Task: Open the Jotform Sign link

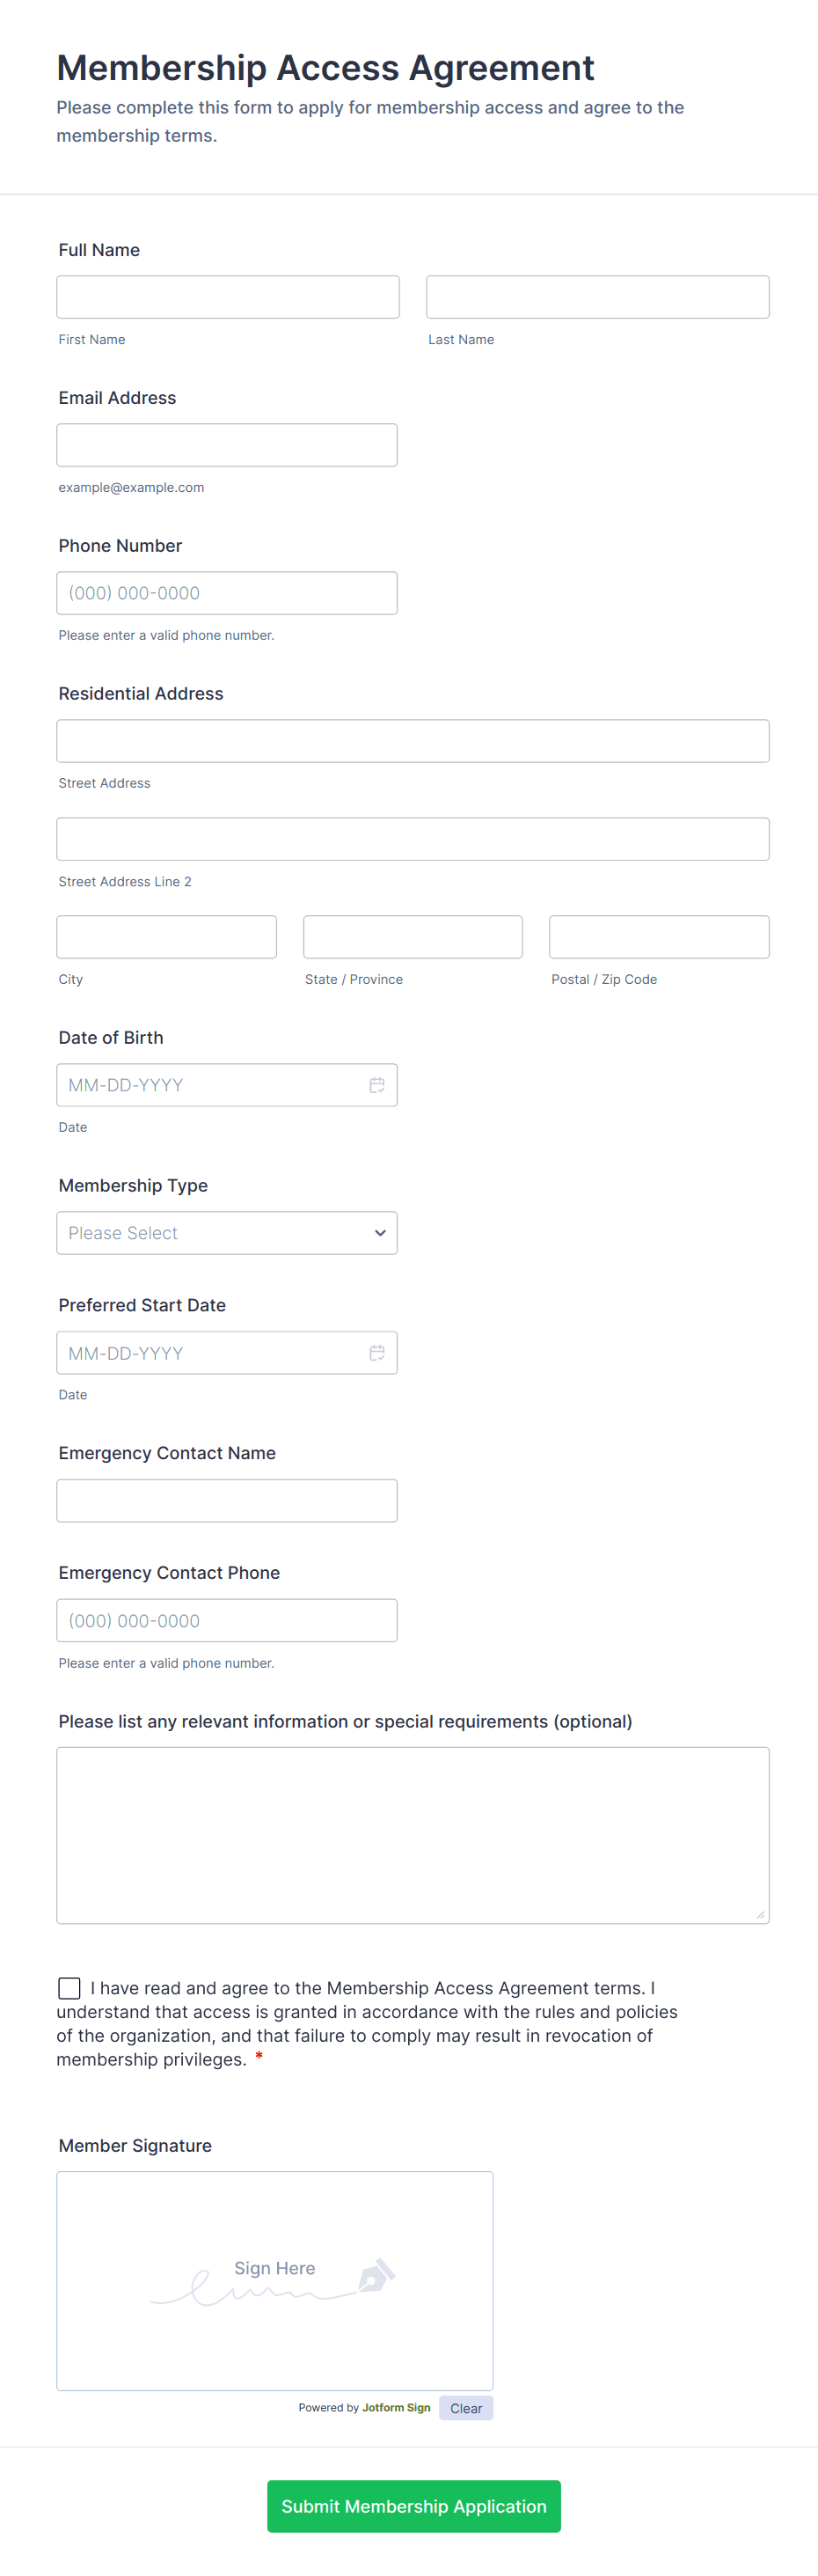Action: [x=396, y=2408]
